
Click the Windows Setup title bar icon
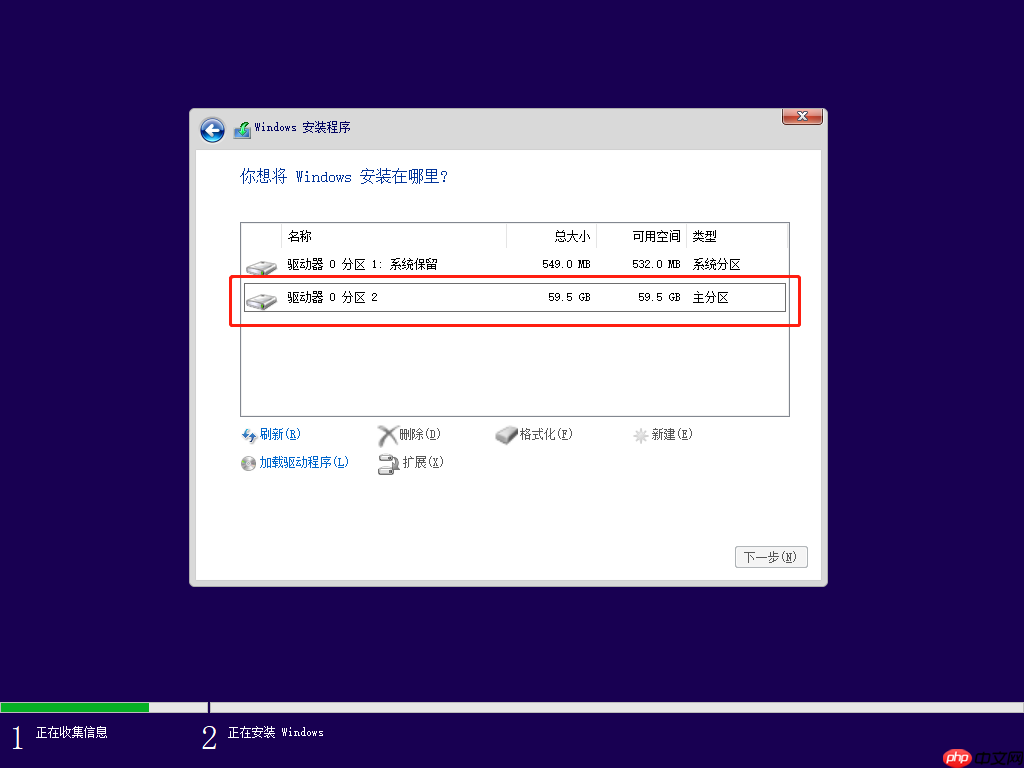241,129
